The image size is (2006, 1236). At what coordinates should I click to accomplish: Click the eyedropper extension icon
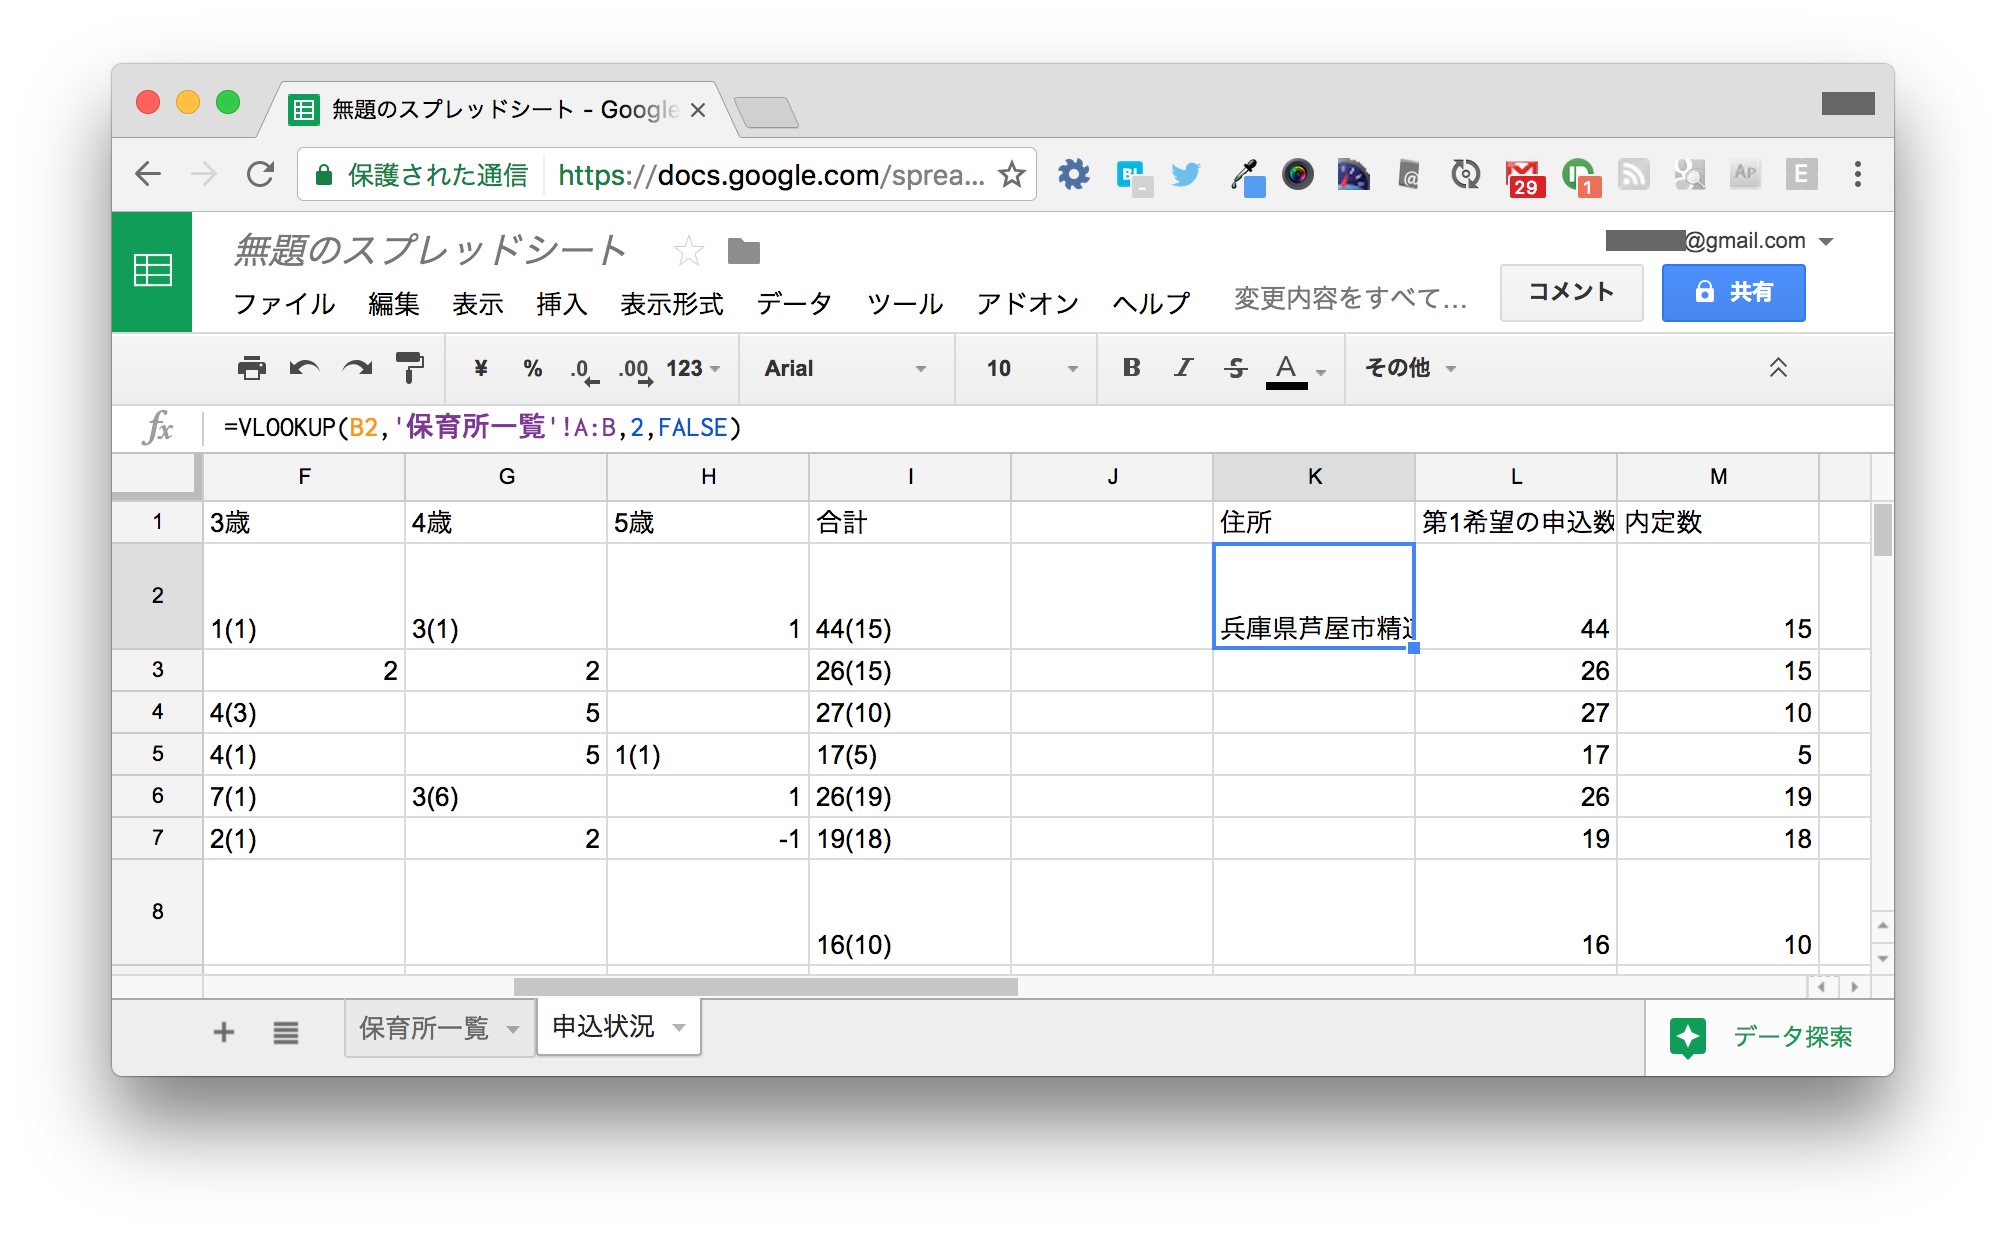(x=1246, y=177)
